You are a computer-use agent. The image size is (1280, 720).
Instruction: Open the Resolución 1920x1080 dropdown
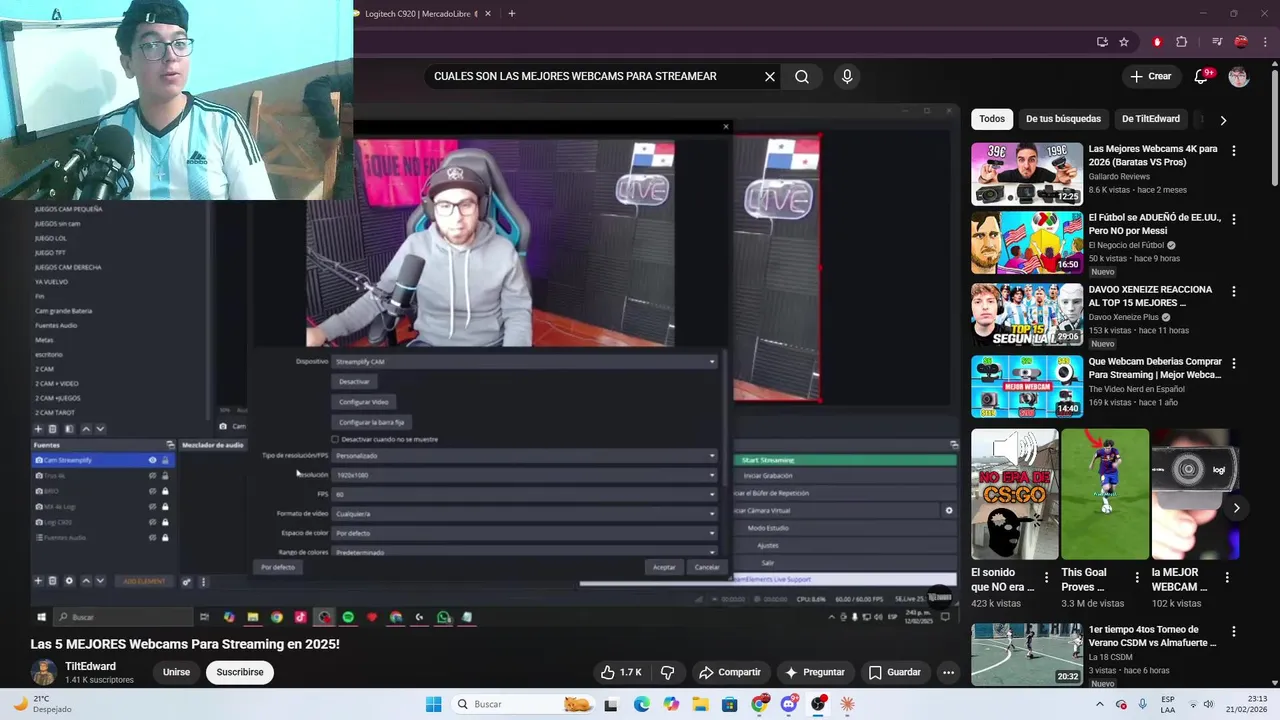(x=525, y=475)
